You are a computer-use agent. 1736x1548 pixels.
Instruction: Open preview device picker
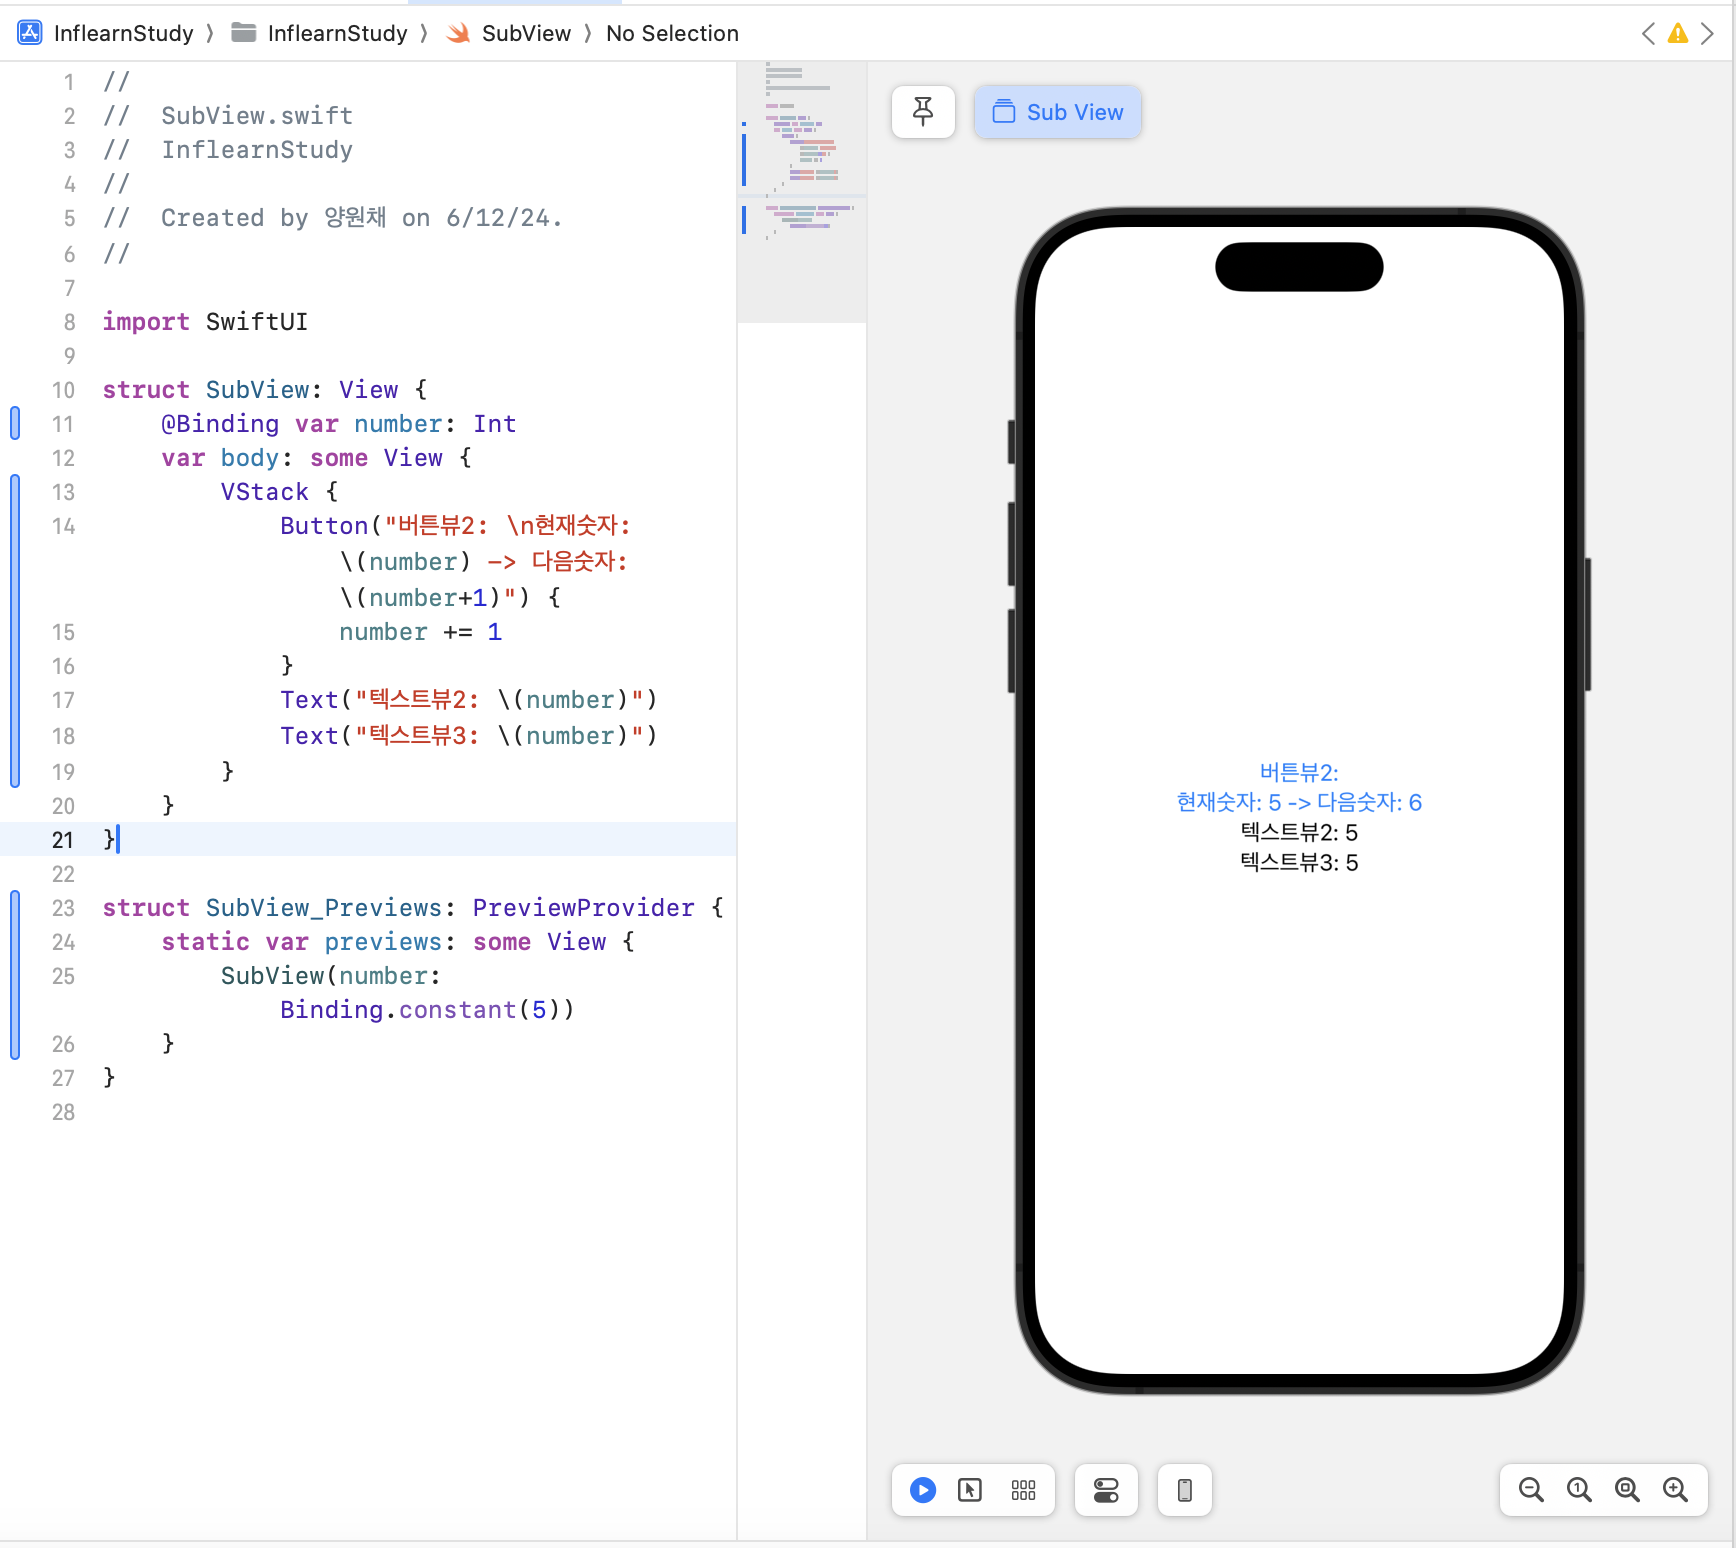1185,1490
